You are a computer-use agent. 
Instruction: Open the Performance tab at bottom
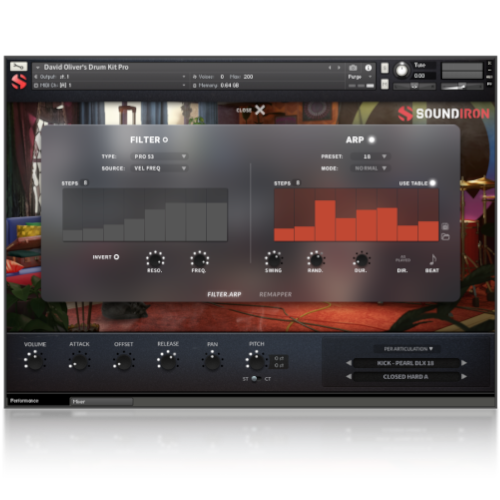[38, 401]
